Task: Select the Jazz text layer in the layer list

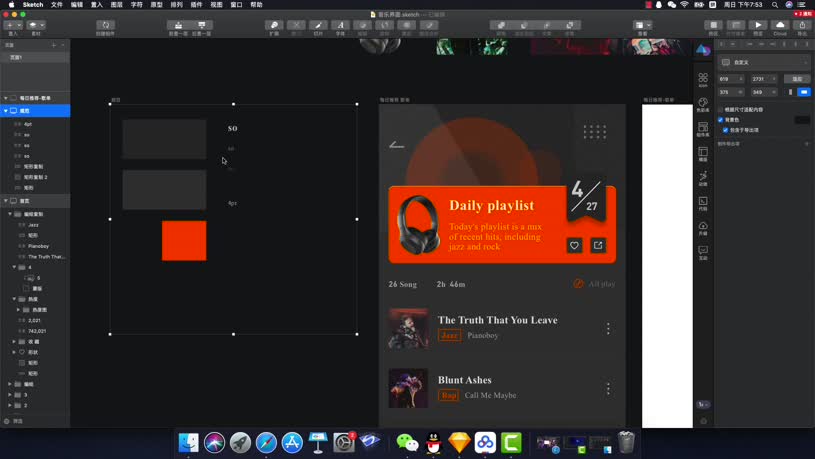Action: (35, 225)
